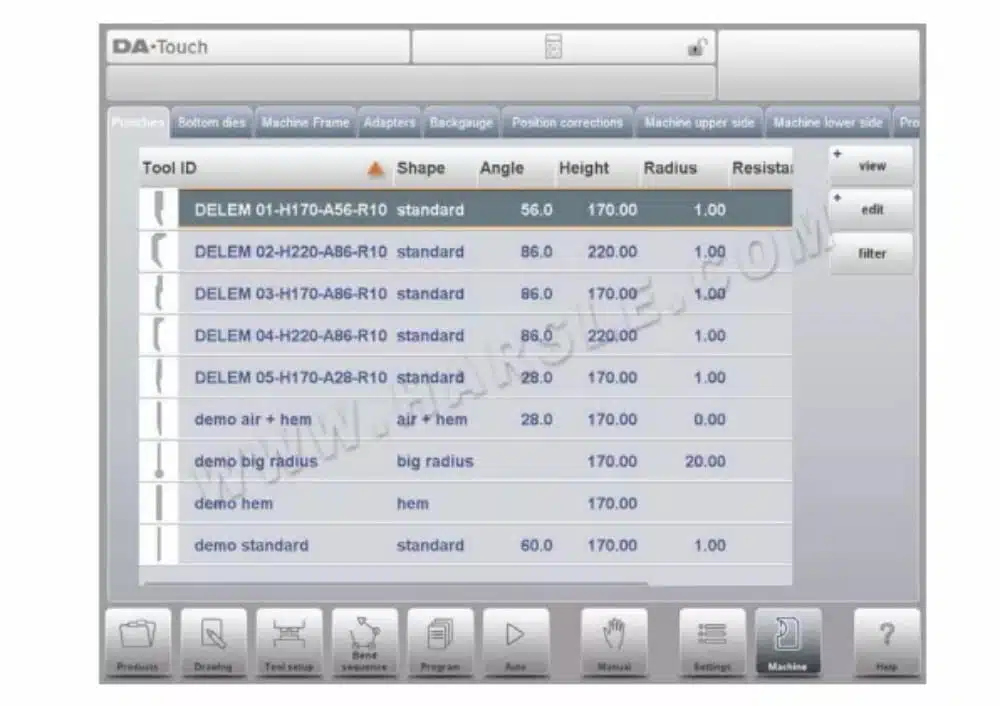
Task: Open the Machine Frame tab
Action: pyautogui.click(x=305, y=122)
